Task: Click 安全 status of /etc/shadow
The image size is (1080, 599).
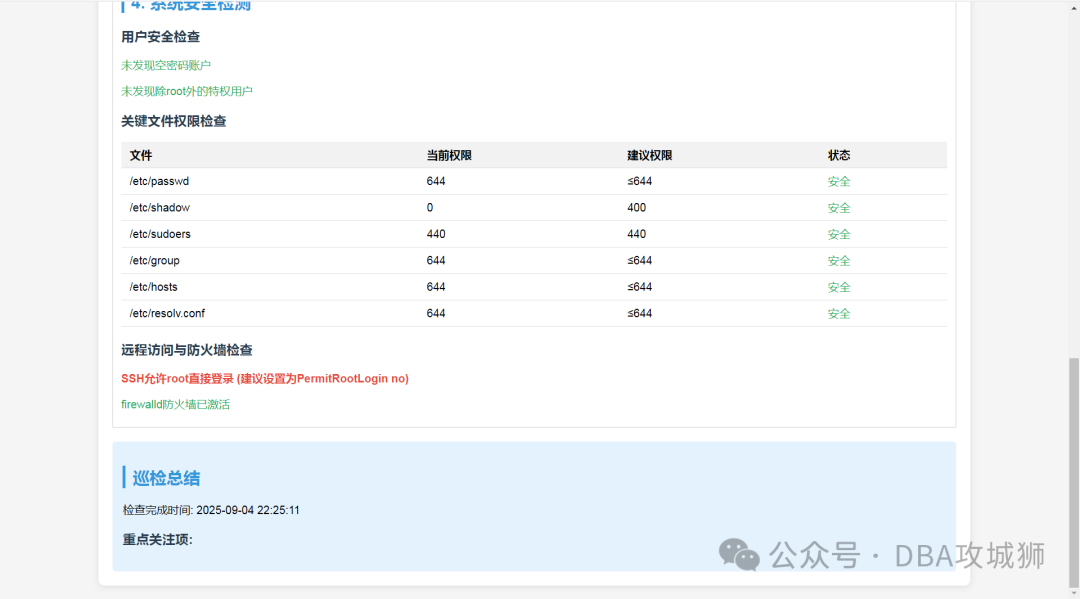Action: [839, 208]
